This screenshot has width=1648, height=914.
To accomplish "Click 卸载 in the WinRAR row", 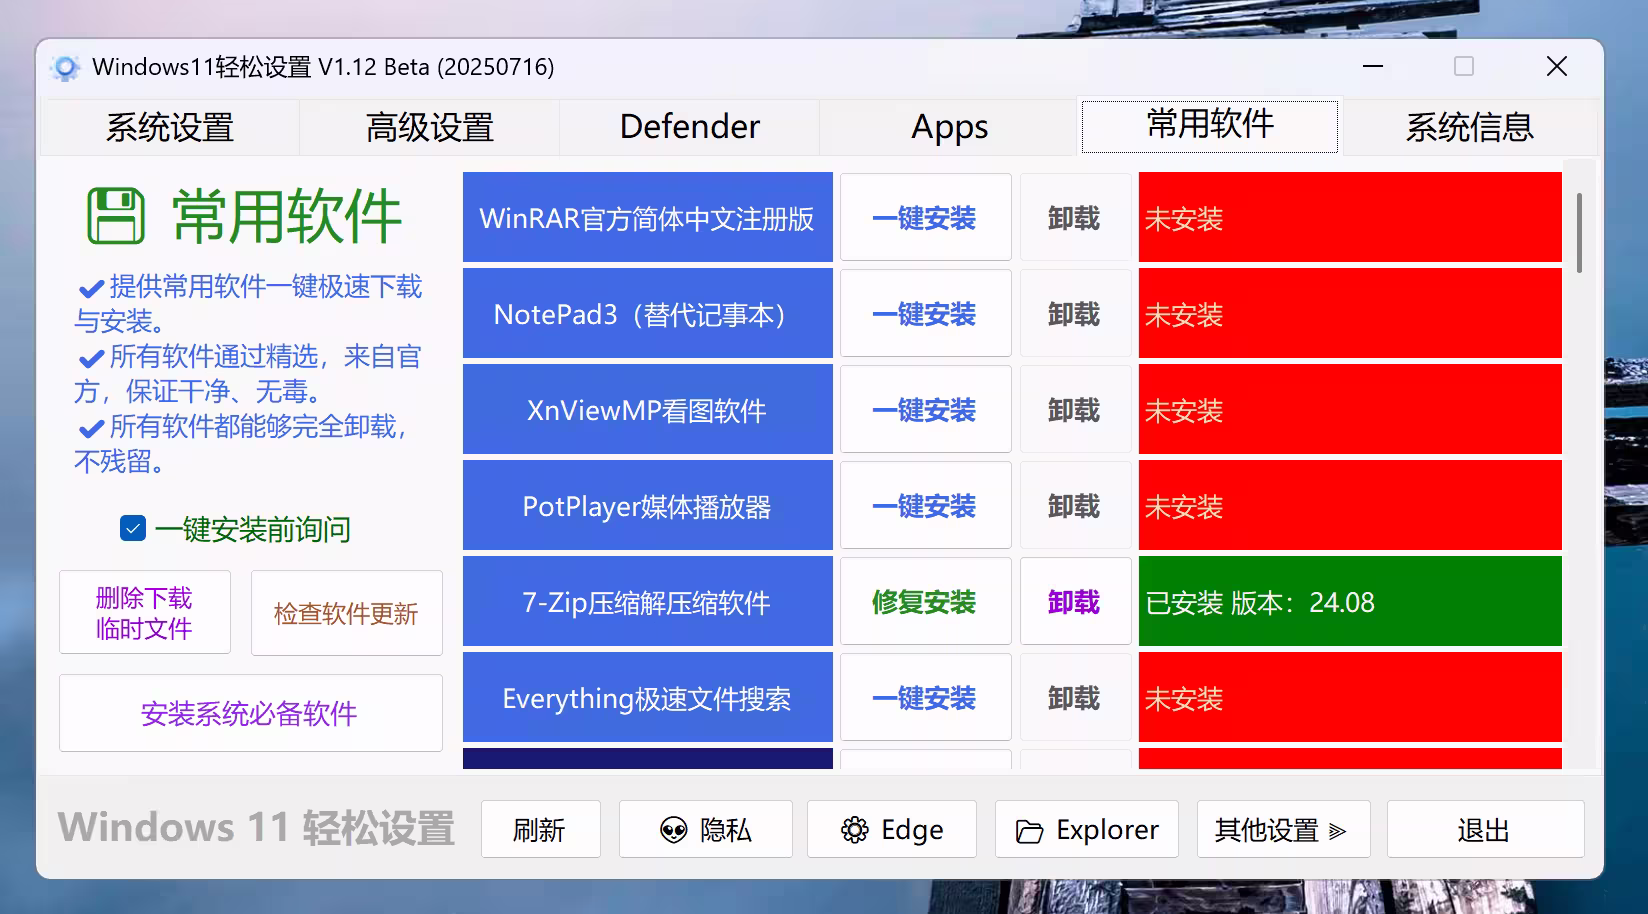I will (1075, 218).
